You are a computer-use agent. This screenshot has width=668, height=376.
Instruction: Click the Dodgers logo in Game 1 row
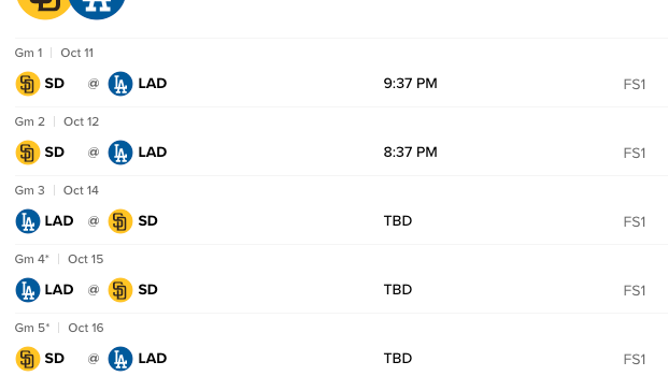pos(120,84)
